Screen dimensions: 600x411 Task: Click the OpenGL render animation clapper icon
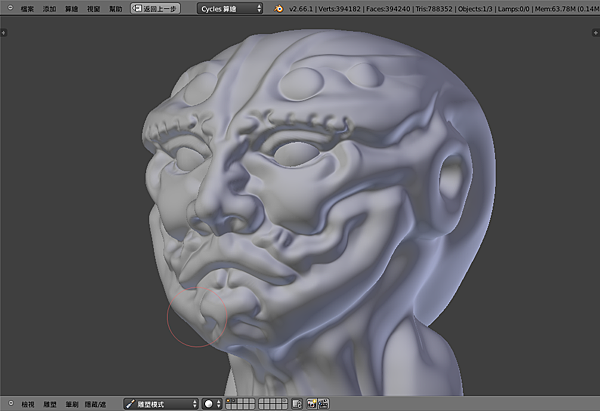pyautogui.click(x=324, y=404)
